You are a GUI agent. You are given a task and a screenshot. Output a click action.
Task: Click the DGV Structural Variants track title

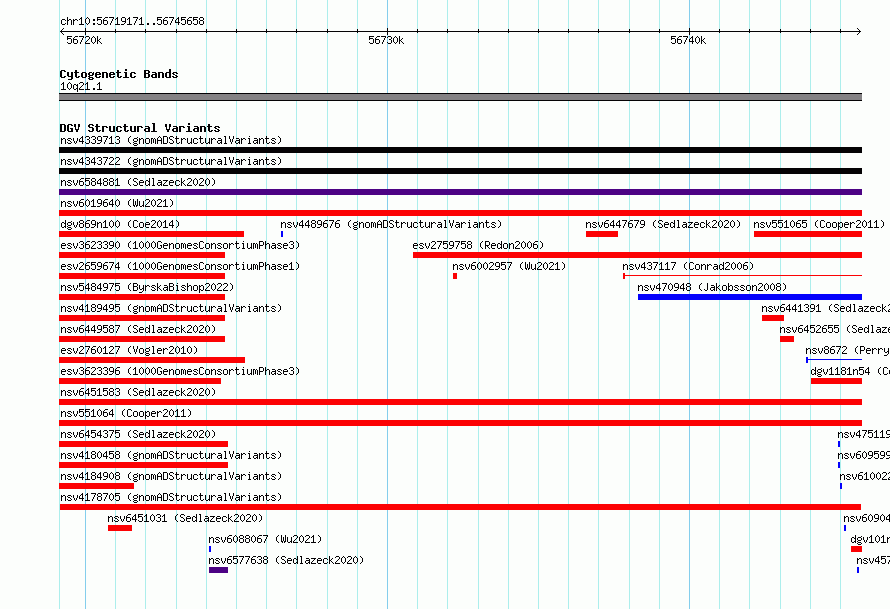tap(140, 128)
